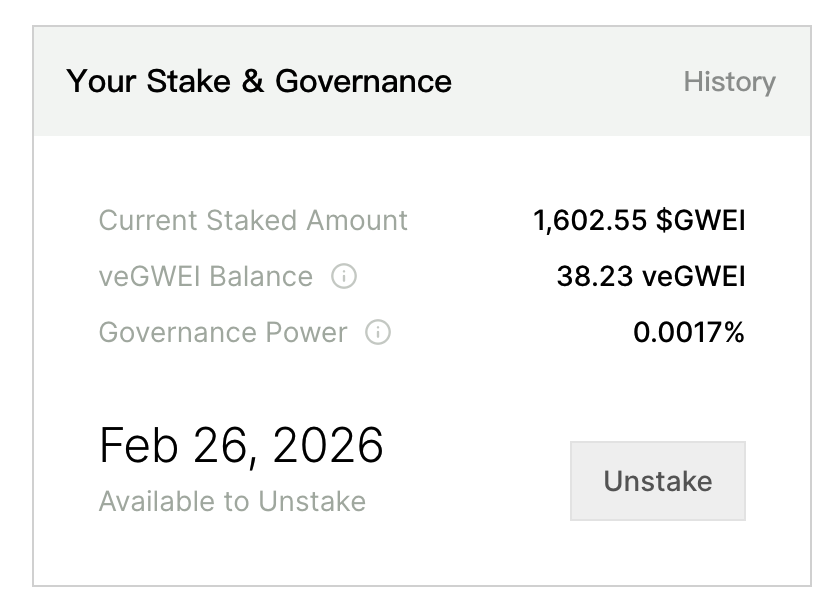Select the Available to Unstake caption
The image size is (830, 600).
tap(232, 501)
